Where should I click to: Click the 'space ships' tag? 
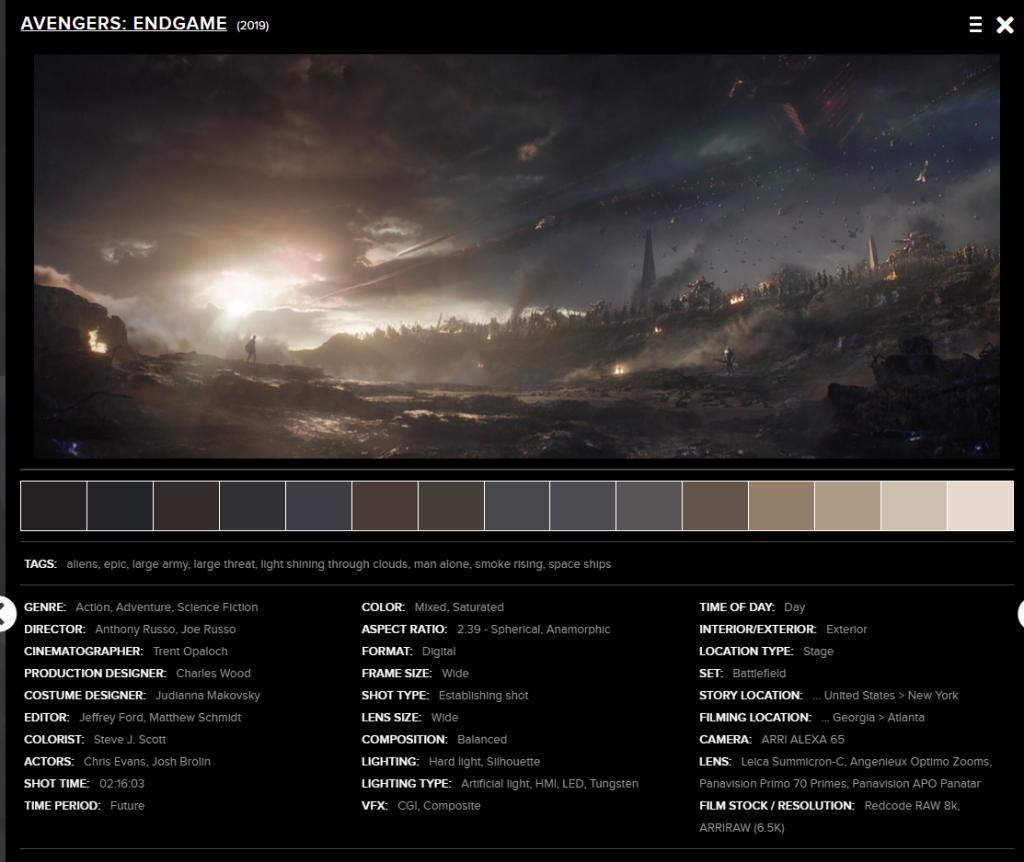[579, 564]
